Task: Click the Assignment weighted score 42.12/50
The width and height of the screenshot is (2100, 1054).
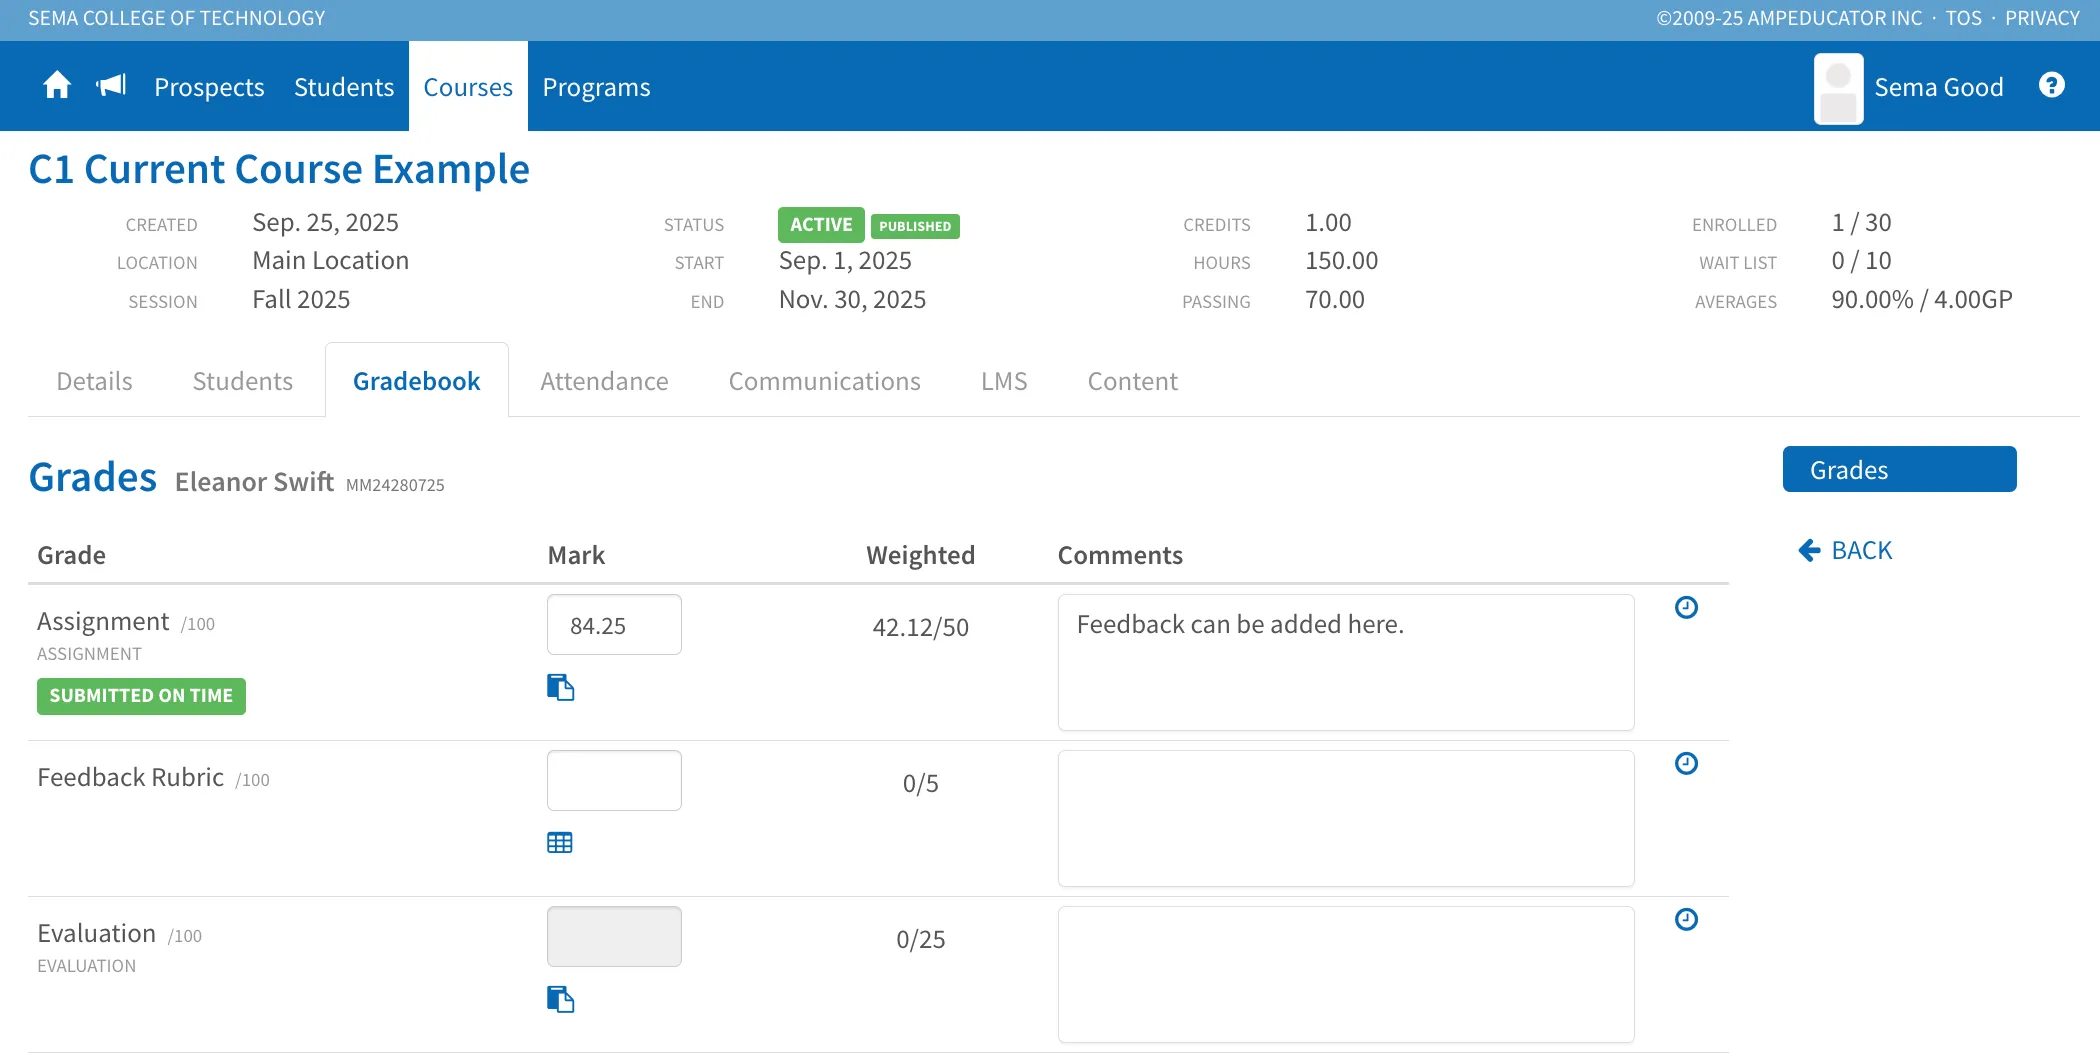Action: 920,627
